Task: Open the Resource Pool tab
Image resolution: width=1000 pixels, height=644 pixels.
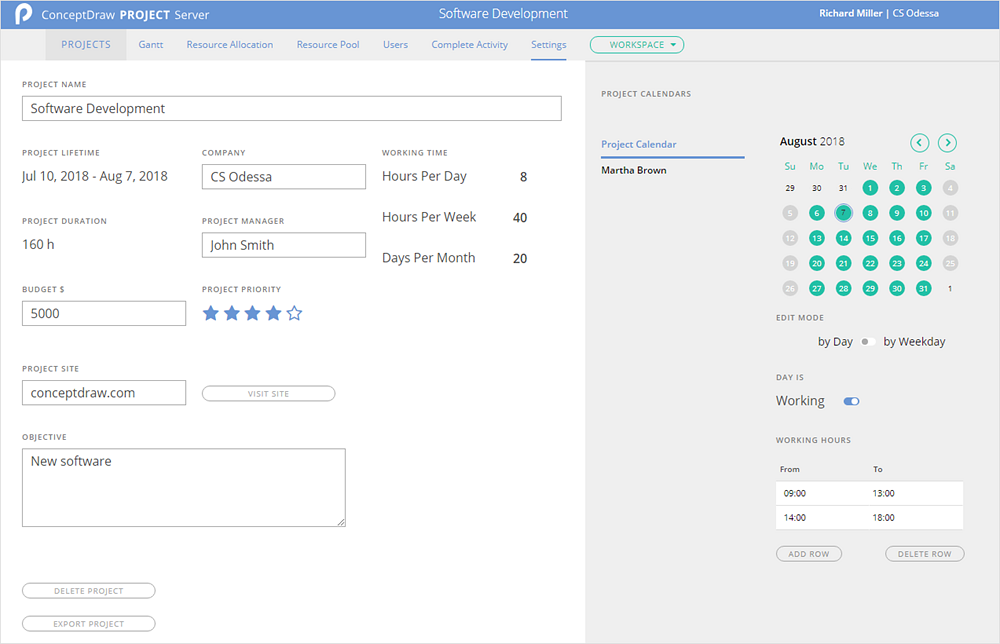Action: (x=328, y=45)
